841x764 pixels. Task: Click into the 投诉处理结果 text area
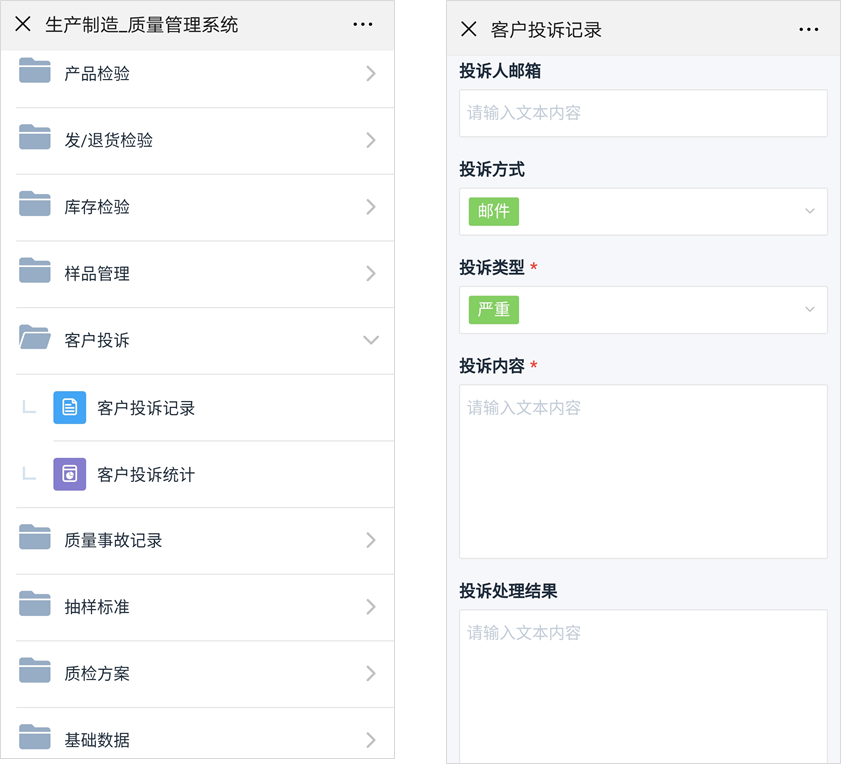point(643,686)
